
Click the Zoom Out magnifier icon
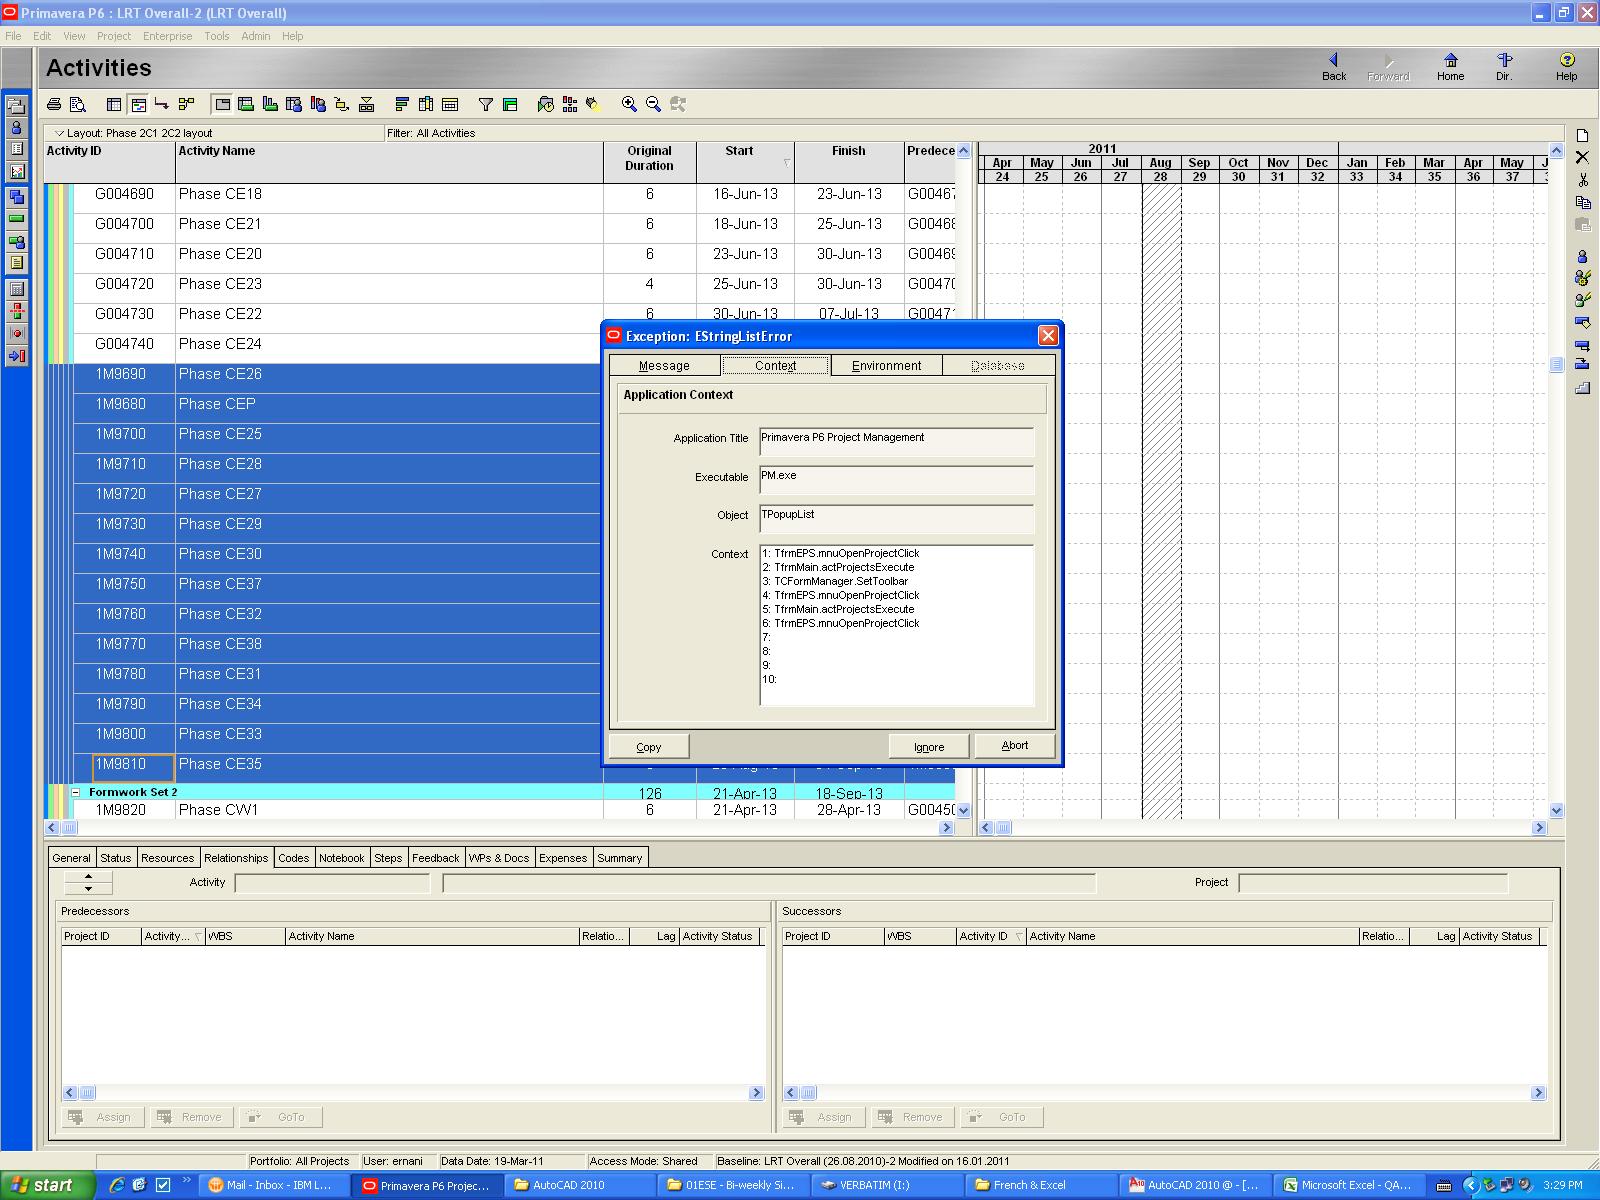pos(654,104)
